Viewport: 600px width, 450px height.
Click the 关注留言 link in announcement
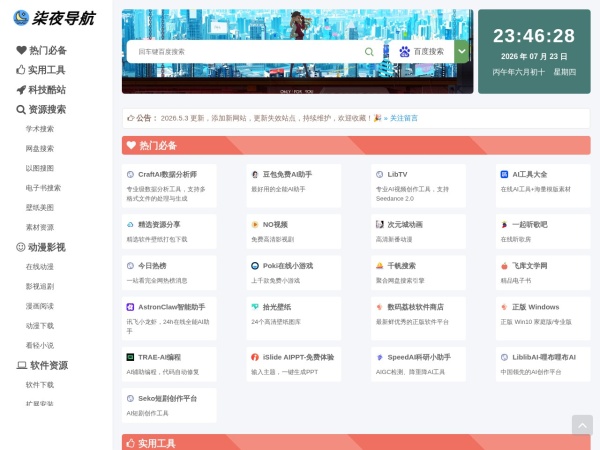pyautogui.click(x=404, y=118)
